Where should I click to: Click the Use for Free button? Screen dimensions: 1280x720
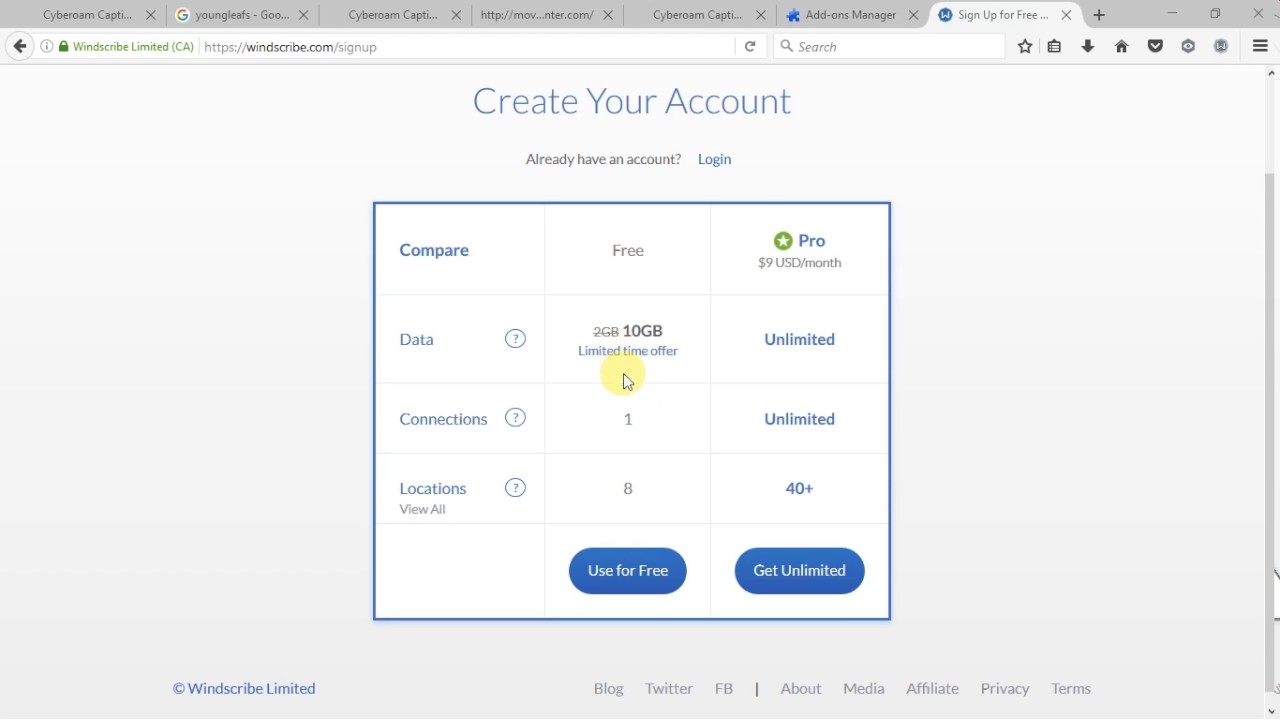point(628,570)
